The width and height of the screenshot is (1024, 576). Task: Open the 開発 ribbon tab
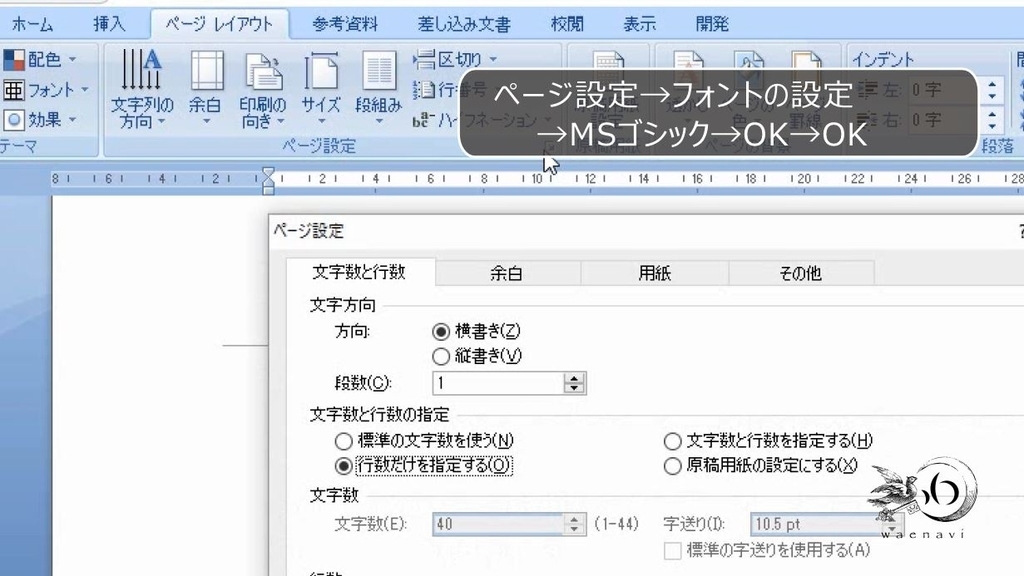coord(712,24)
